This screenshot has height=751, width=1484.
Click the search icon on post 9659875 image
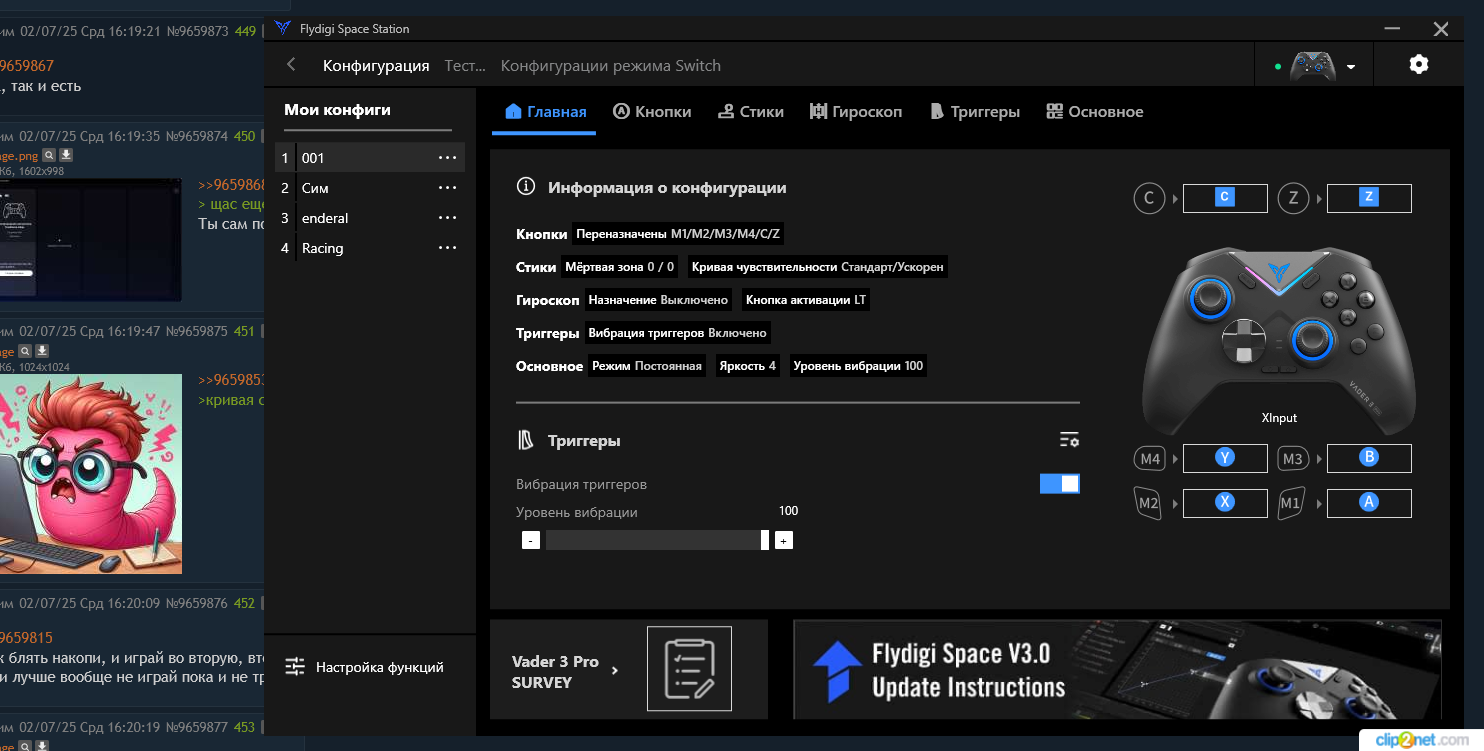(25, 351)
